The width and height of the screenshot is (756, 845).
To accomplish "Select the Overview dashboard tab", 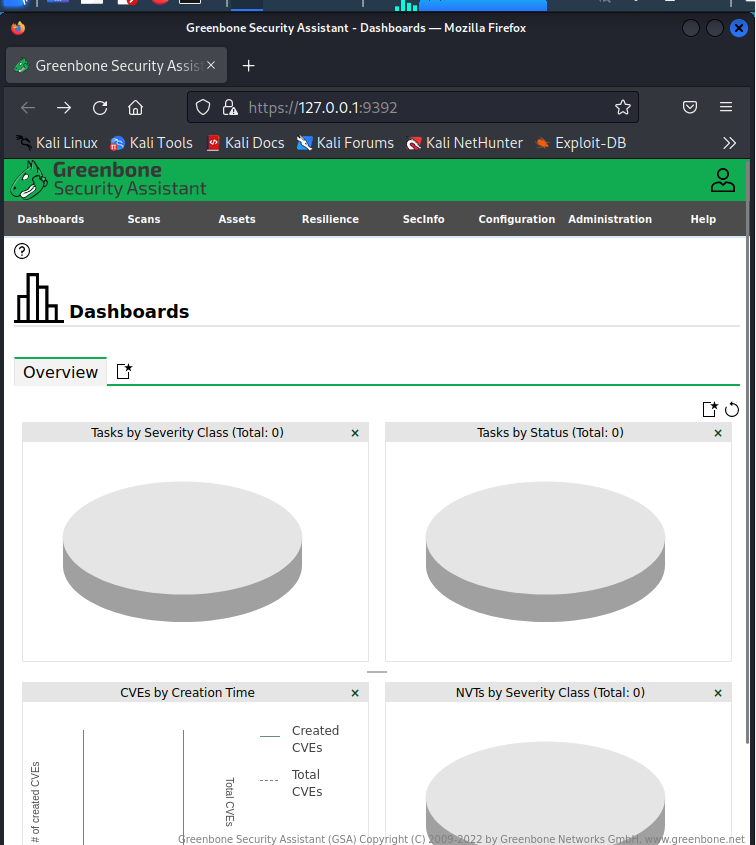I will (x=60, y=372).
